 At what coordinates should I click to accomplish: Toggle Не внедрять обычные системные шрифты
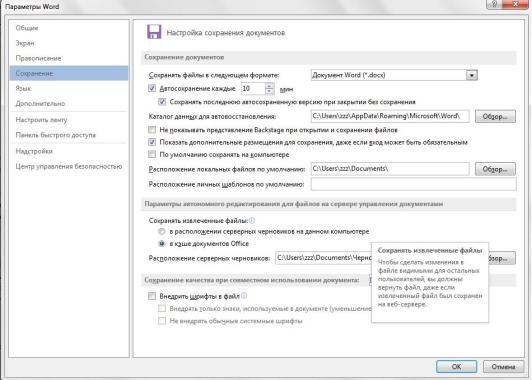click(162, 321)
